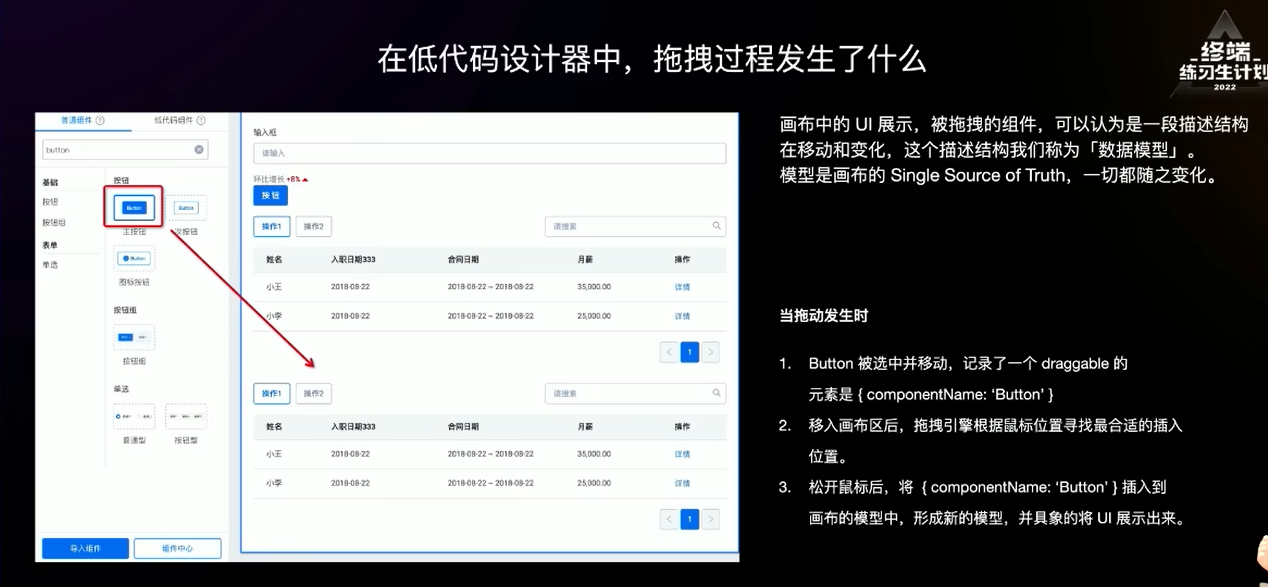Image resolution: width=1268 pixels, height=587 pixels.
Task: Click the 入职日期333 header in first table
Action: pyautogui.click(x=353, y=259)
